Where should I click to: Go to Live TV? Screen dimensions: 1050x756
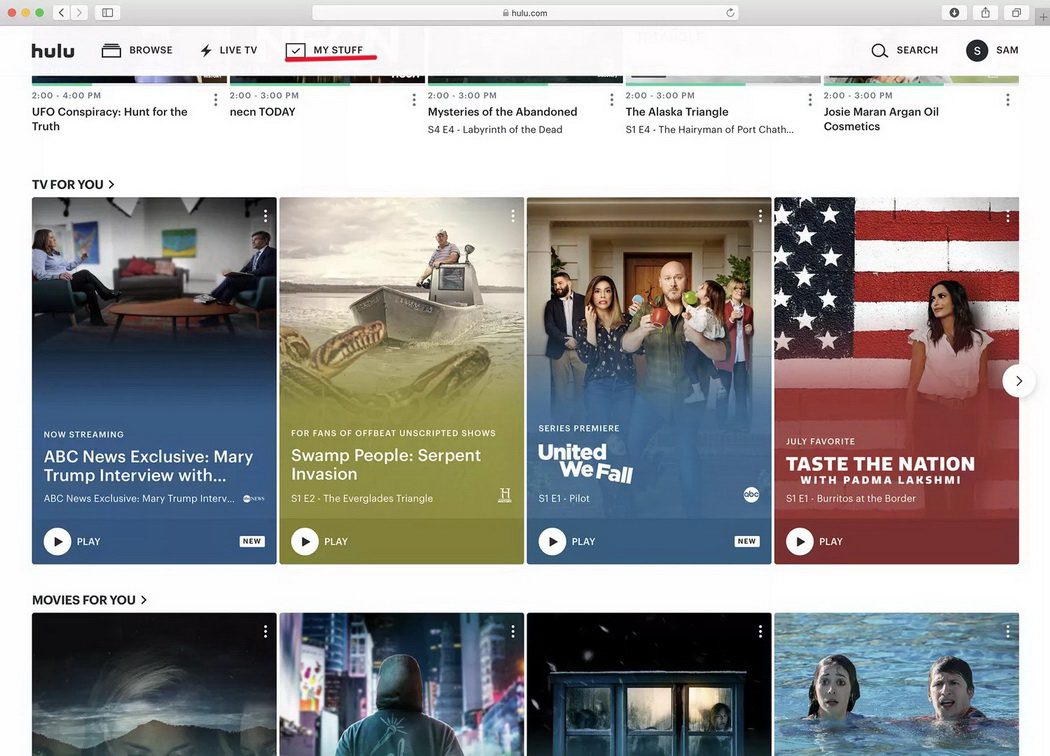(x=228, y=51)
